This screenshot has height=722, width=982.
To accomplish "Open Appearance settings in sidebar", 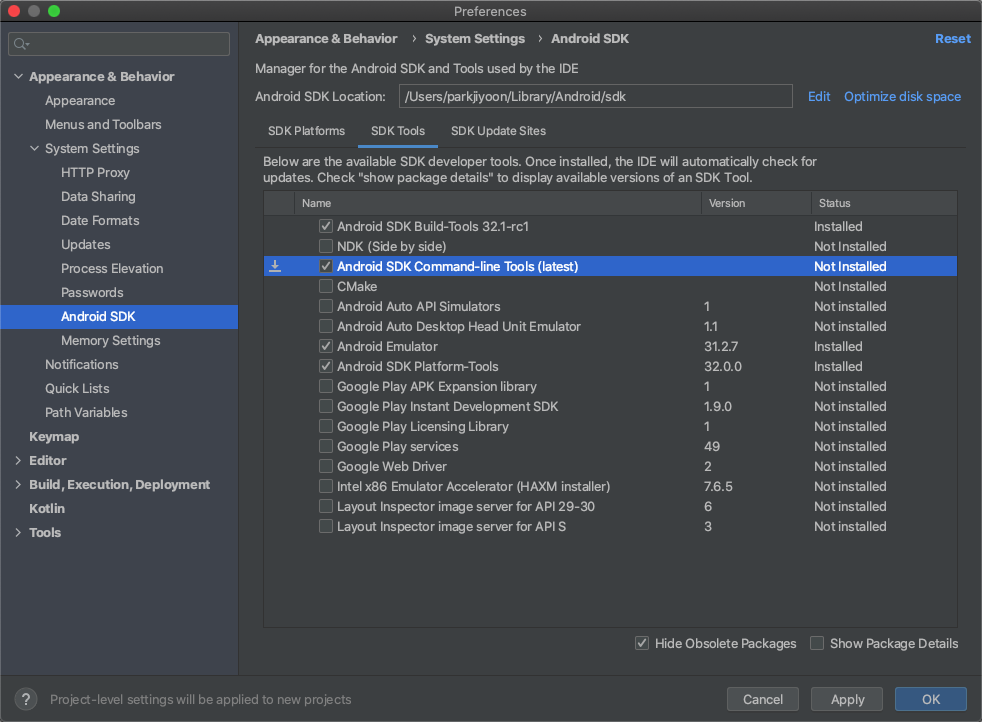I will coord(80,100).
